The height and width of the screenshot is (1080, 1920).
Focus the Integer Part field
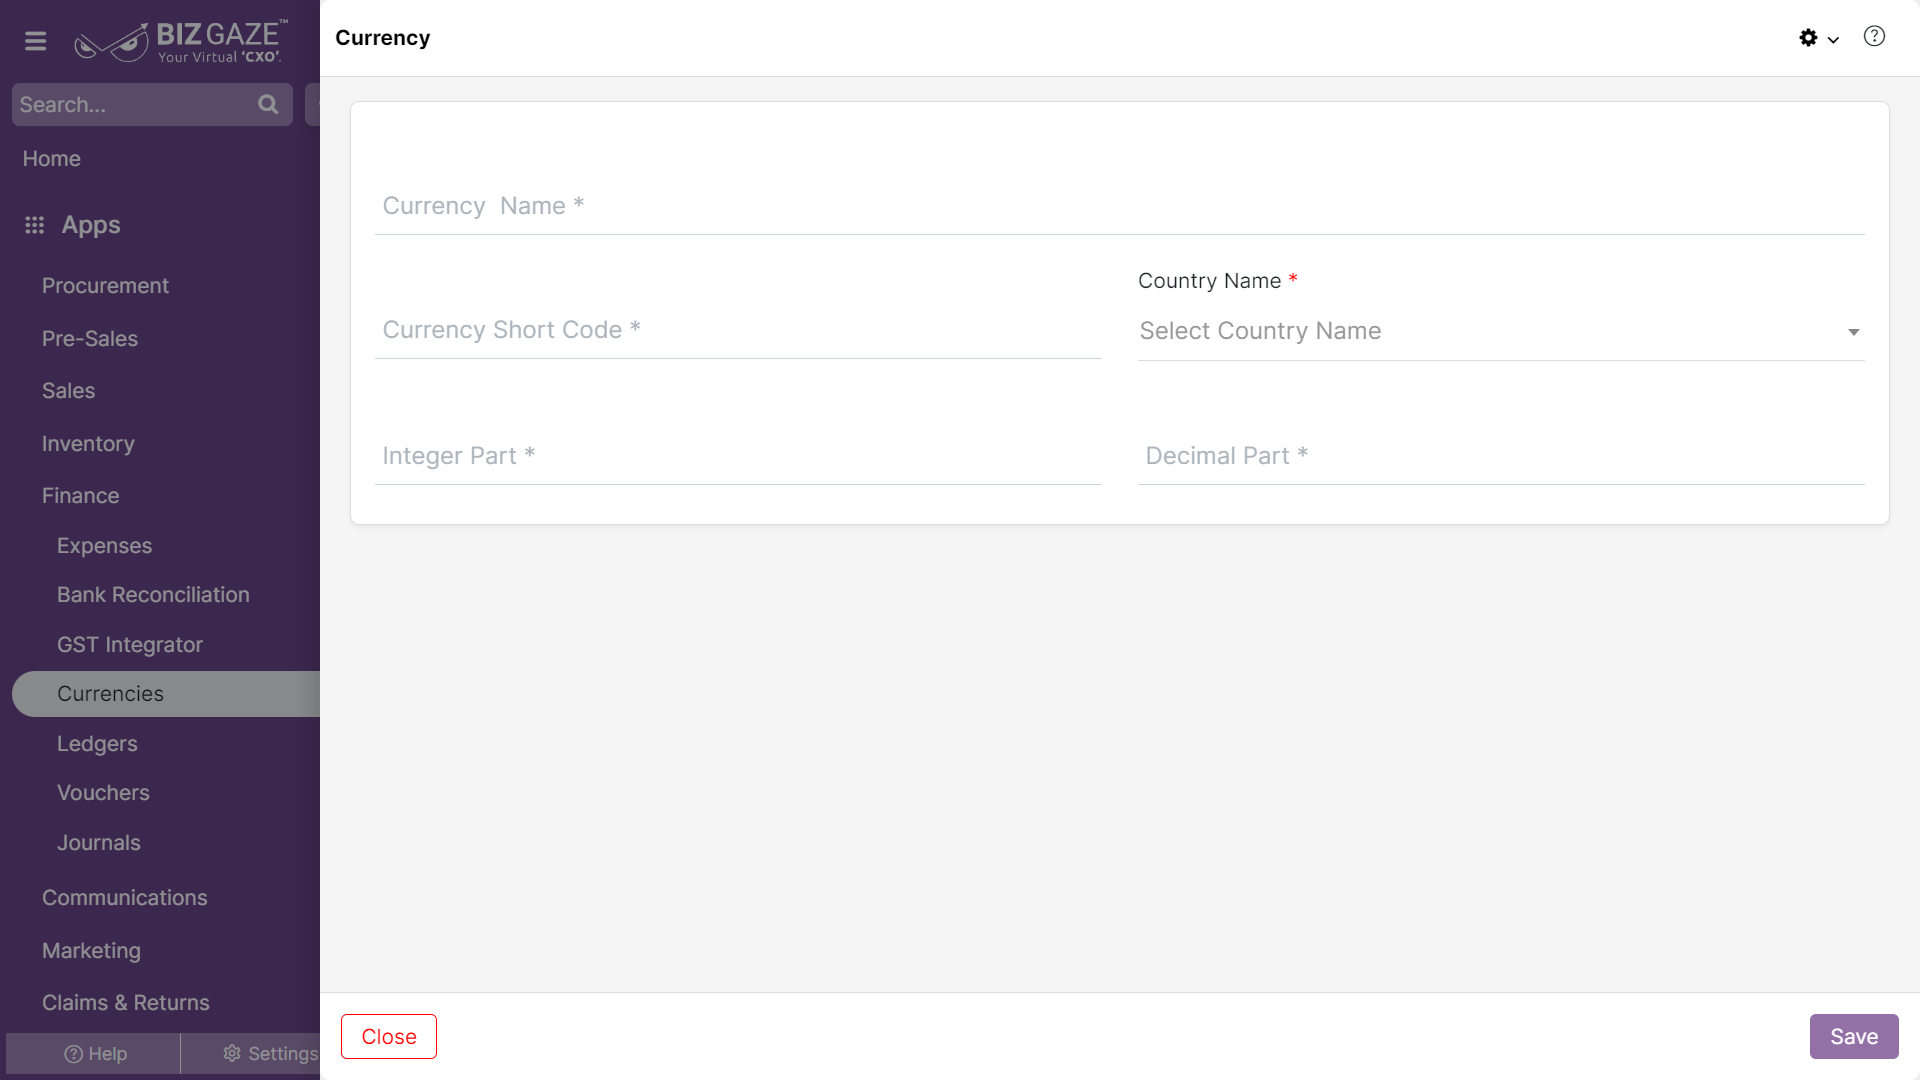tap(738, 456)
